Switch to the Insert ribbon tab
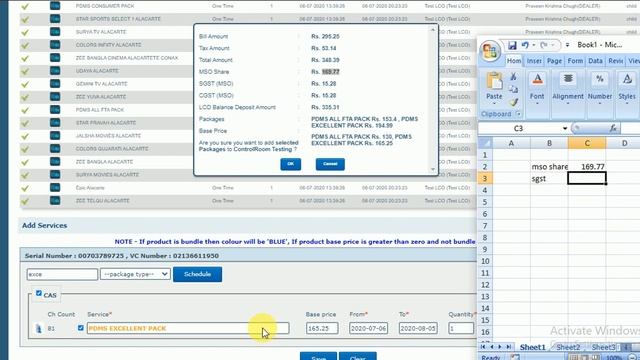The image size is (640, 360). 534,61
